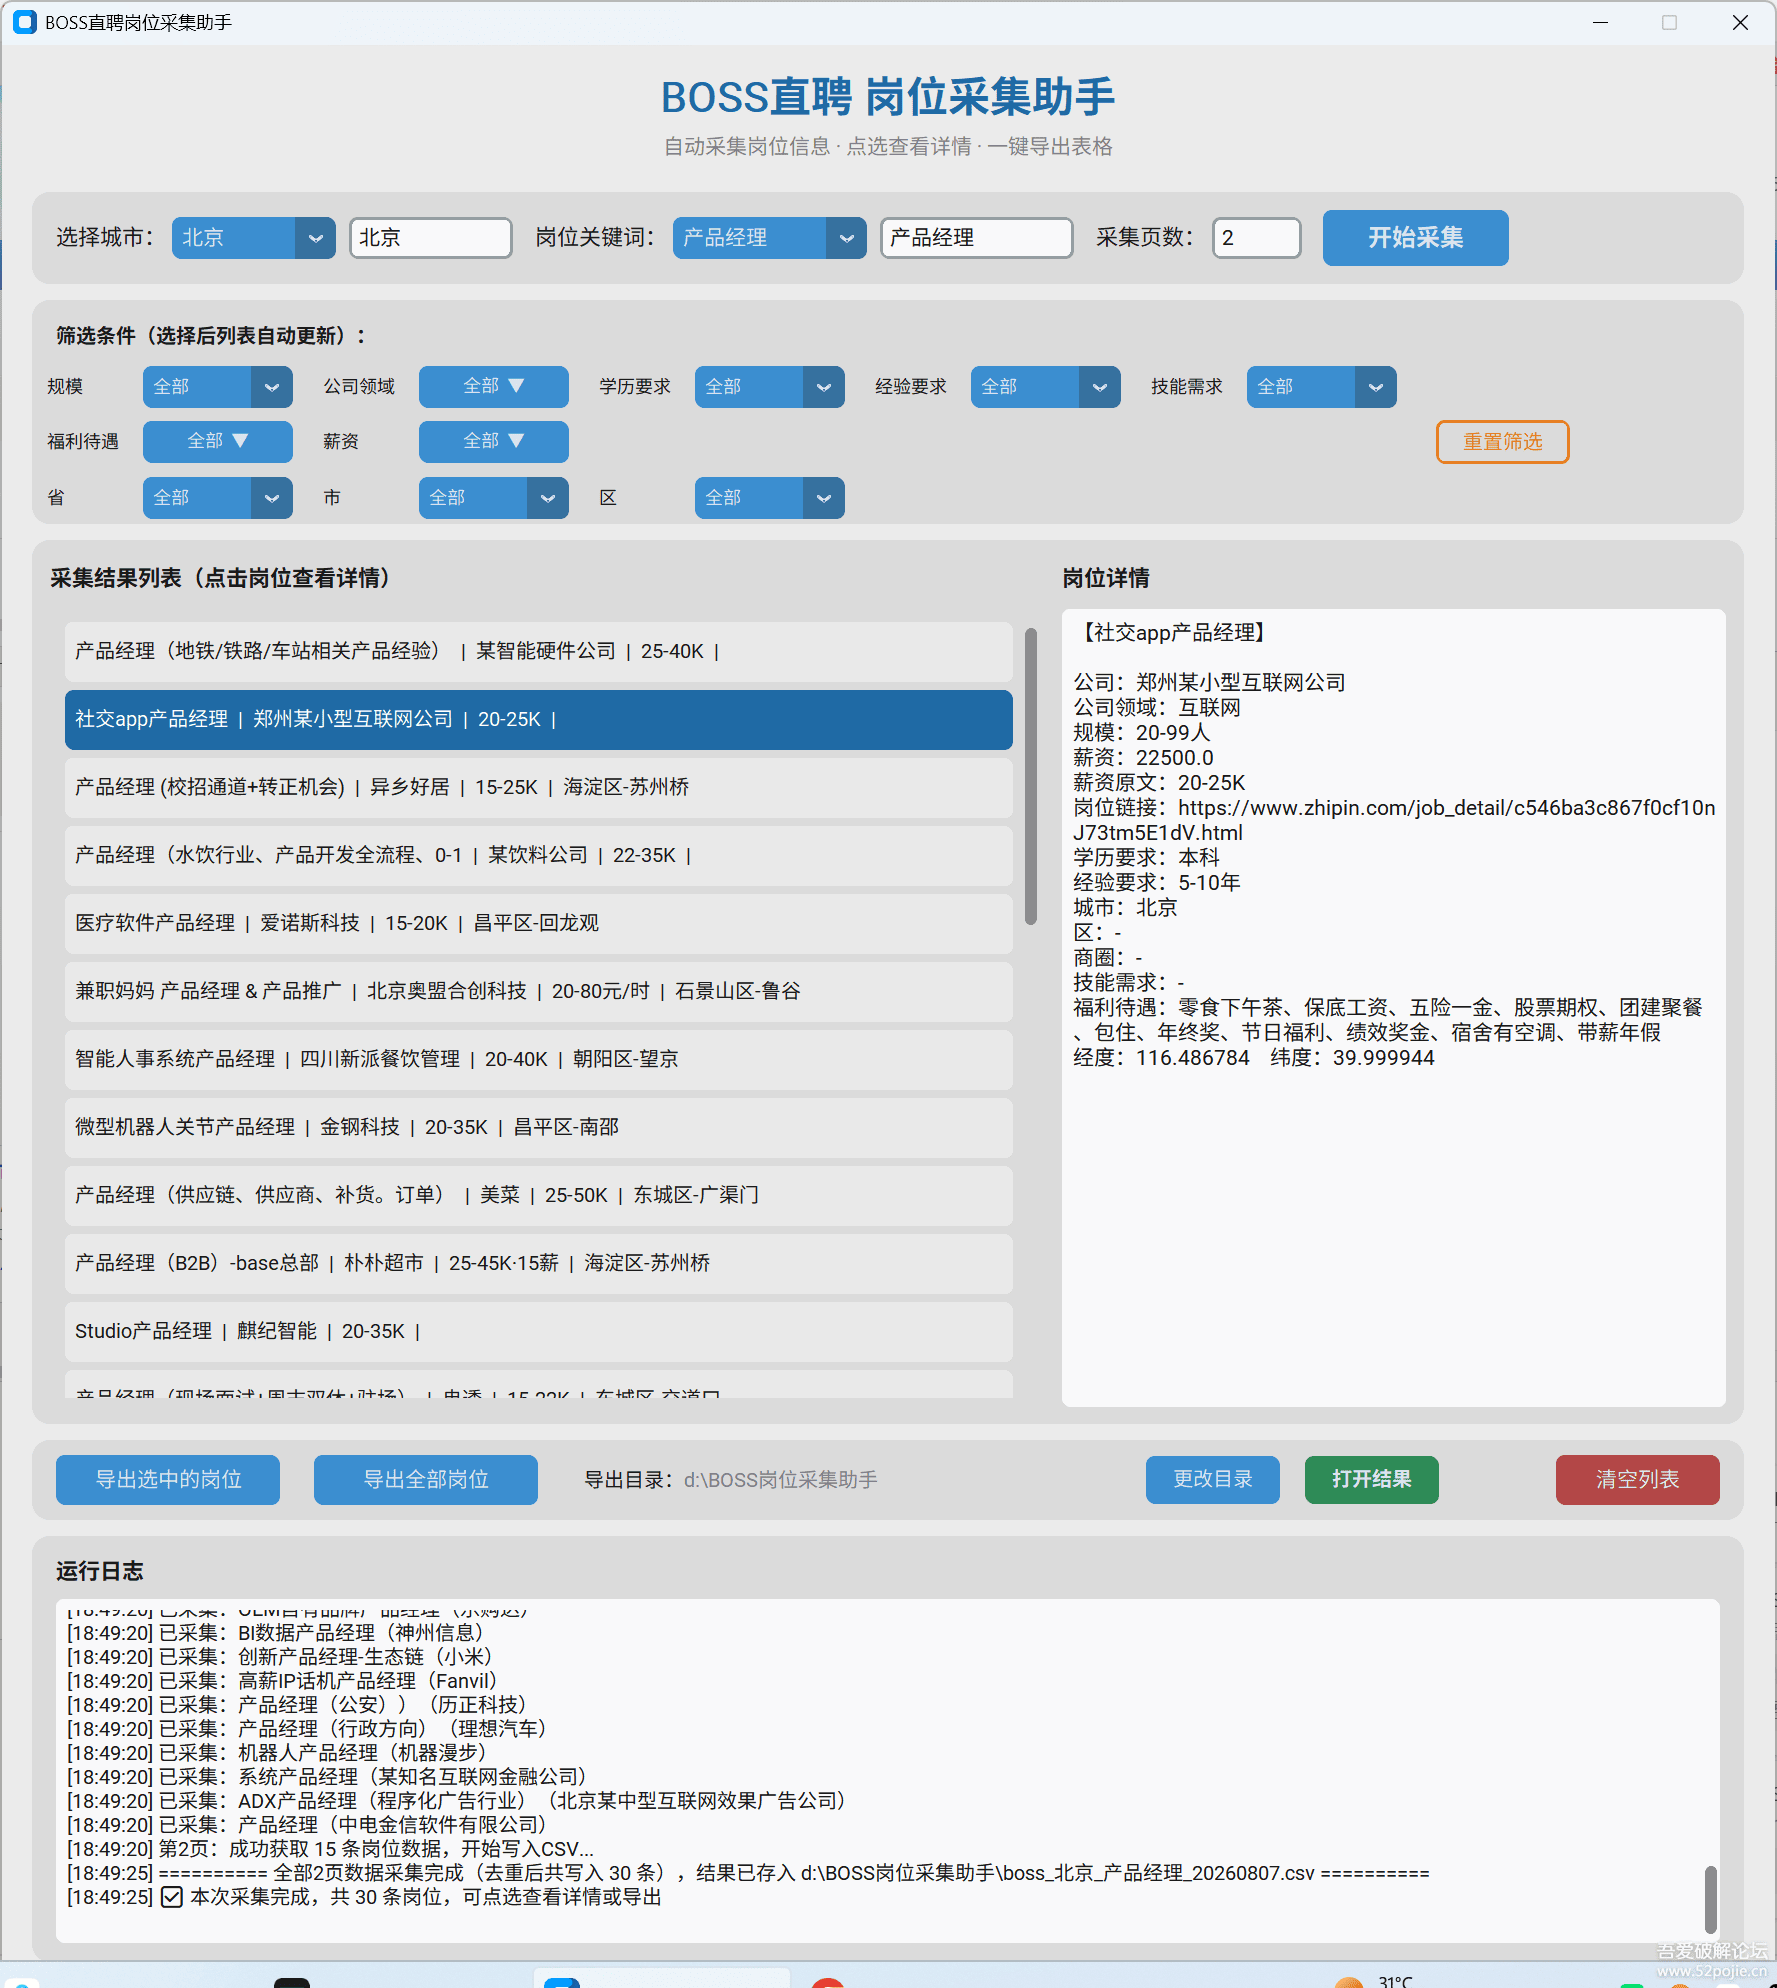
Task: Open the 公司领域 filter dropdown
Action: [x=493, y=387]
